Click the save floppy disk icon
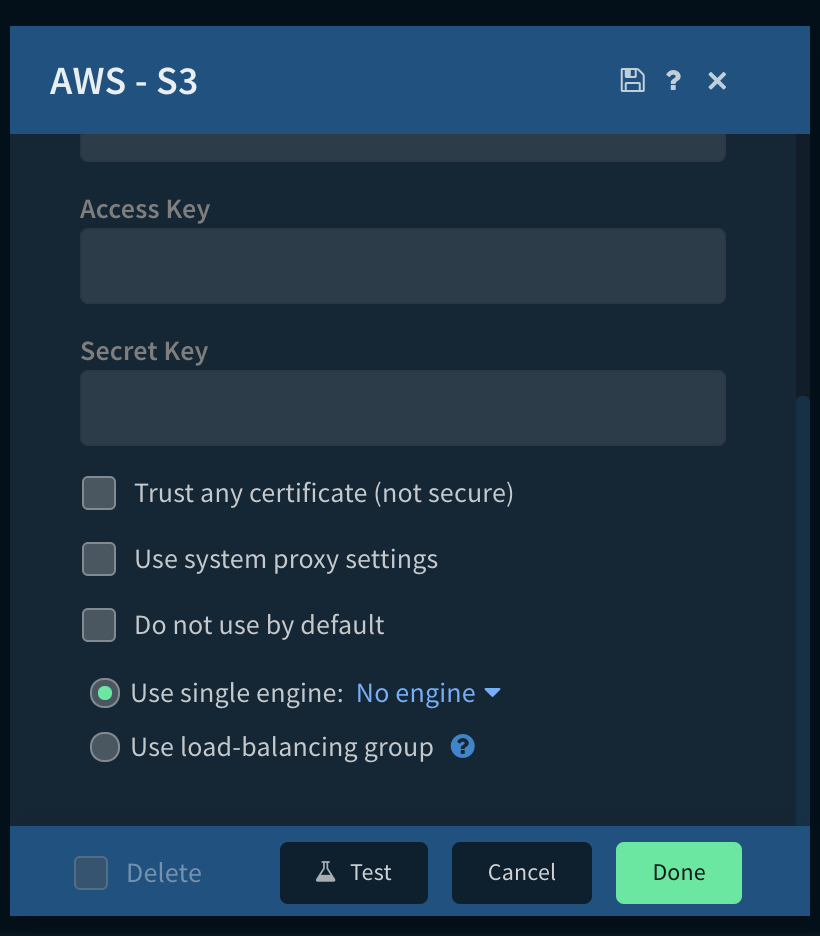The width and height of the screenshot is (820, 936). [632, 81]
